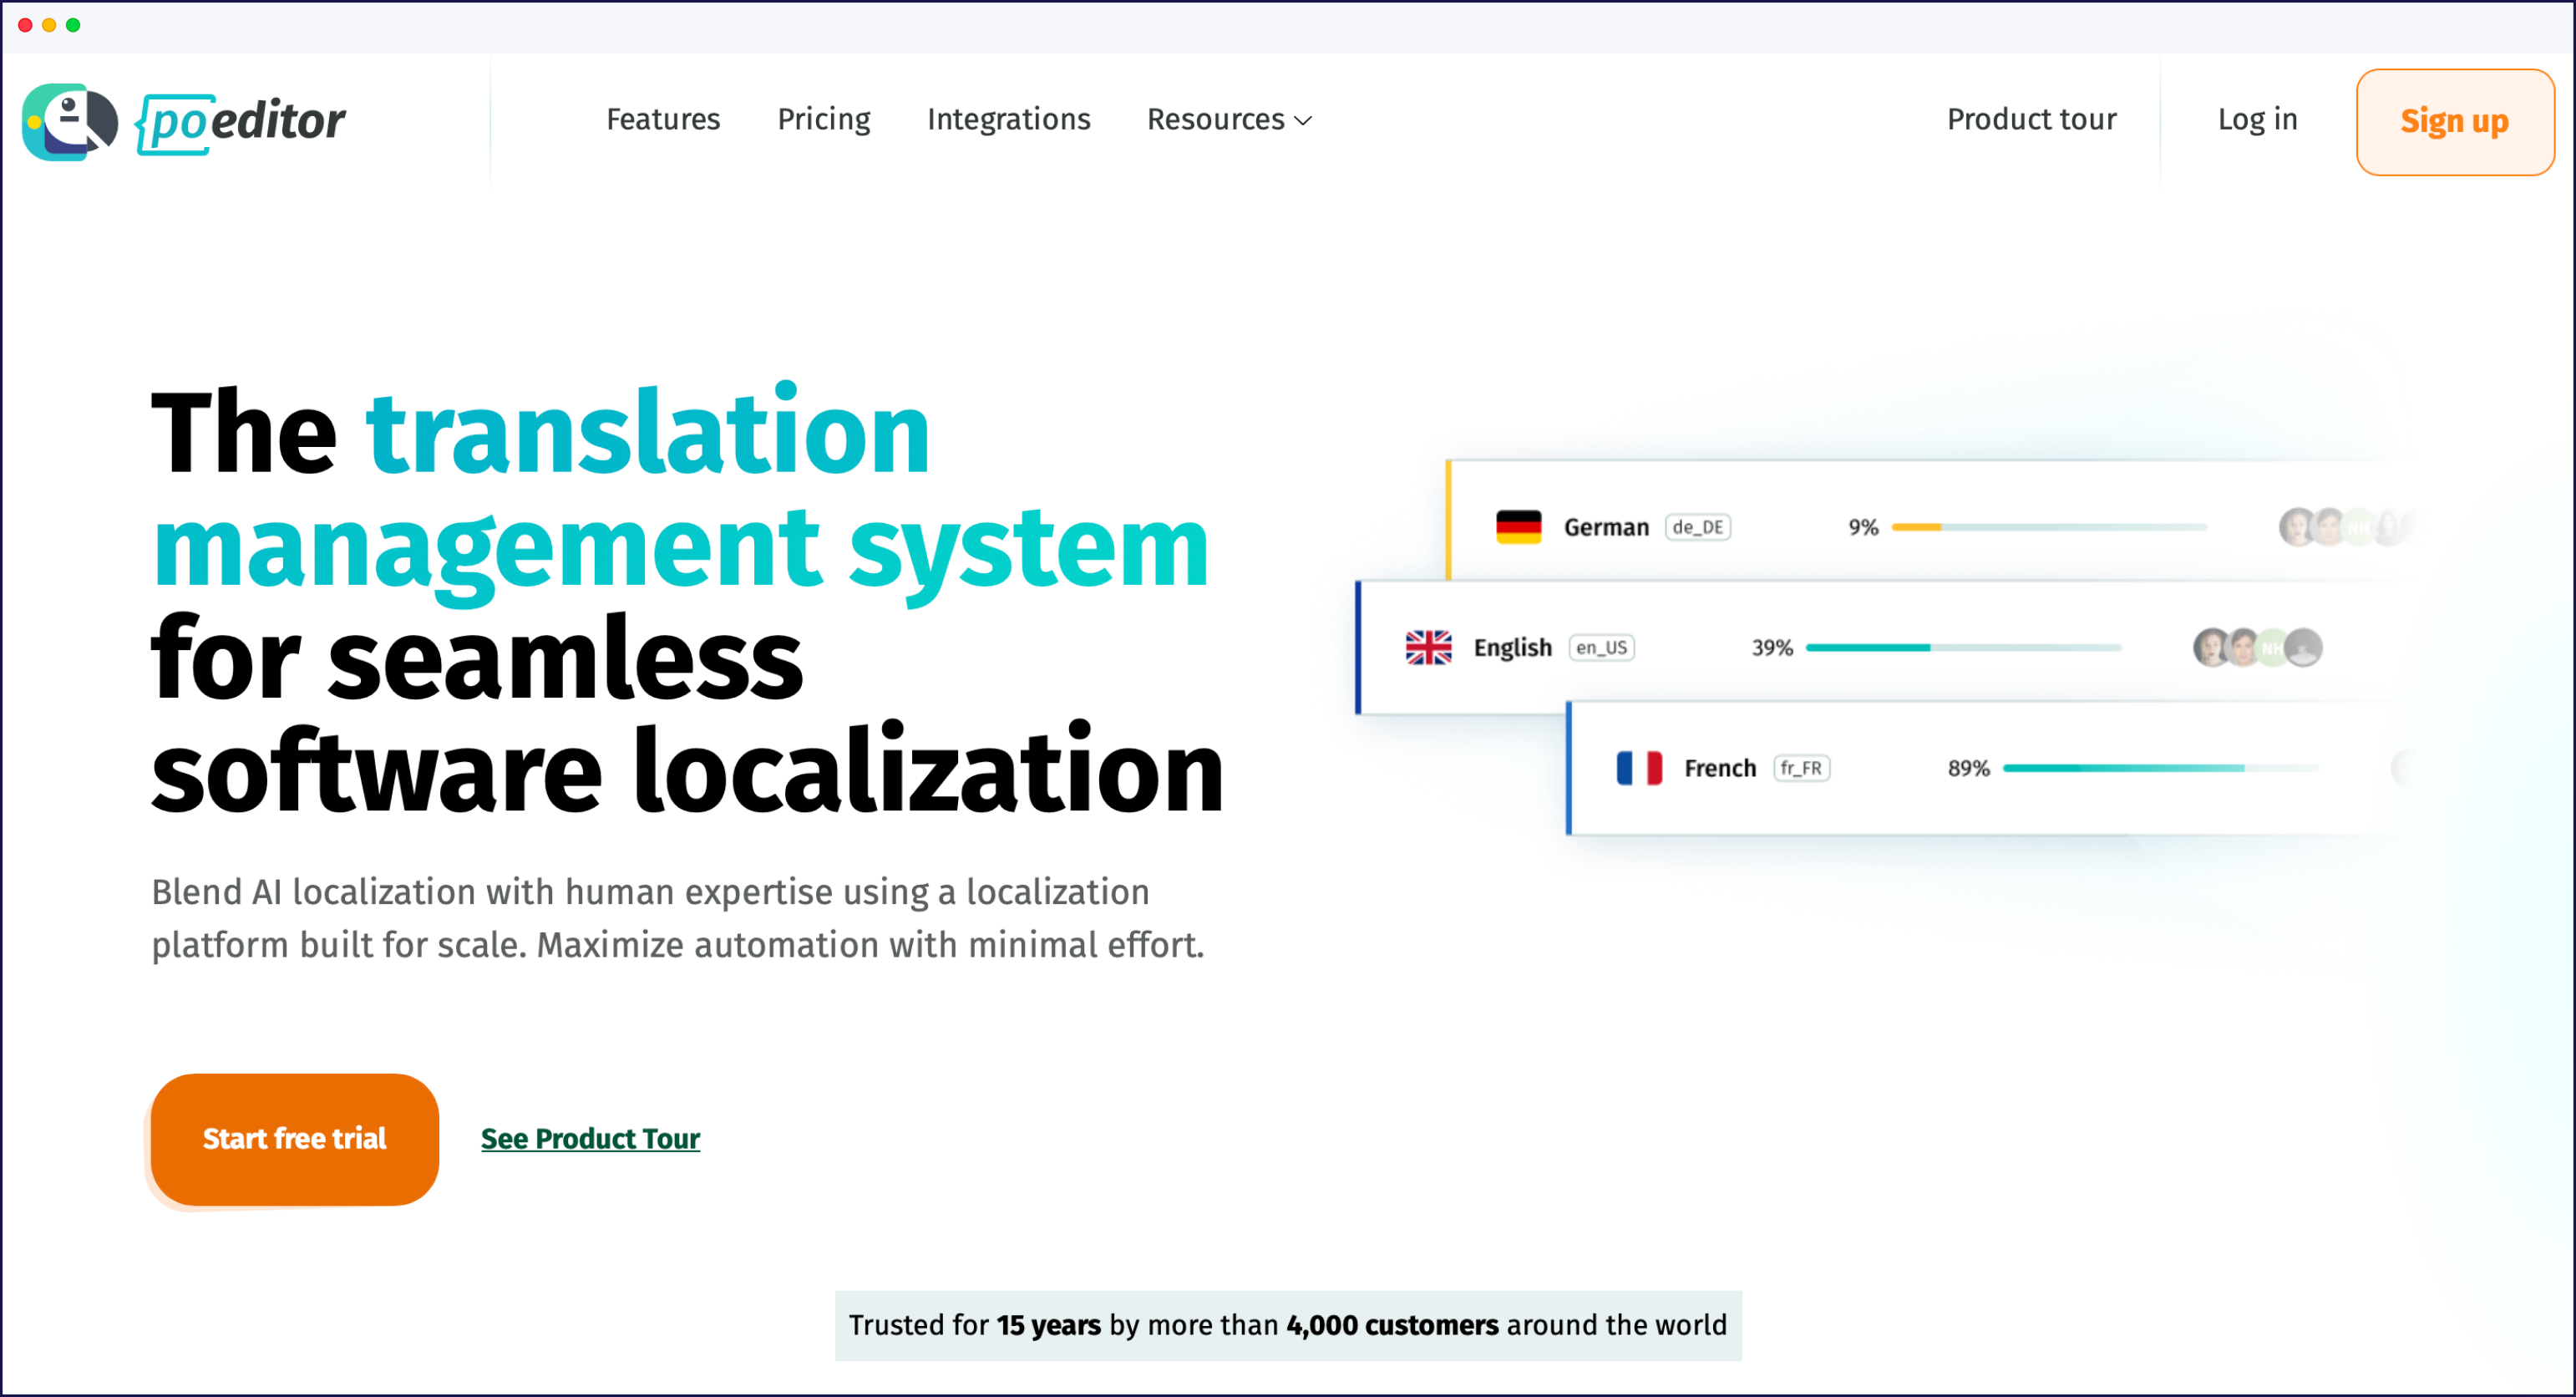Viewport: 2576px width, 1397px height.
Task: Click Start free trial button
Action: (x=294, y=1139)
